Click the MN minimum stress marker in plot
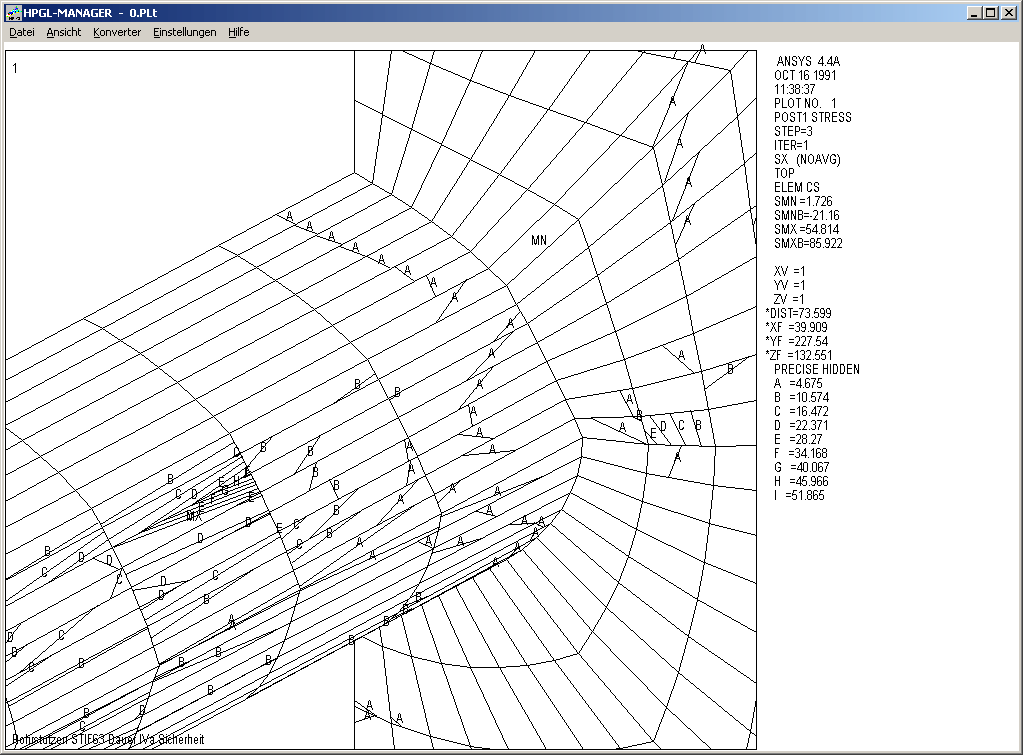This screenshot has height=755, width=1023. pyautogui.click(x=539, y=241)
